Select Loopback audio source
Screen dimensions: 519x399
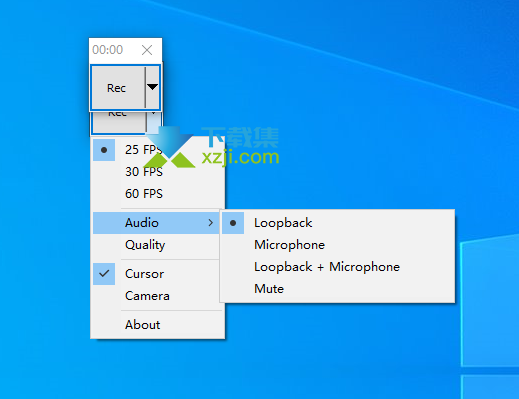pyautogui.click(x=337, y=223)
